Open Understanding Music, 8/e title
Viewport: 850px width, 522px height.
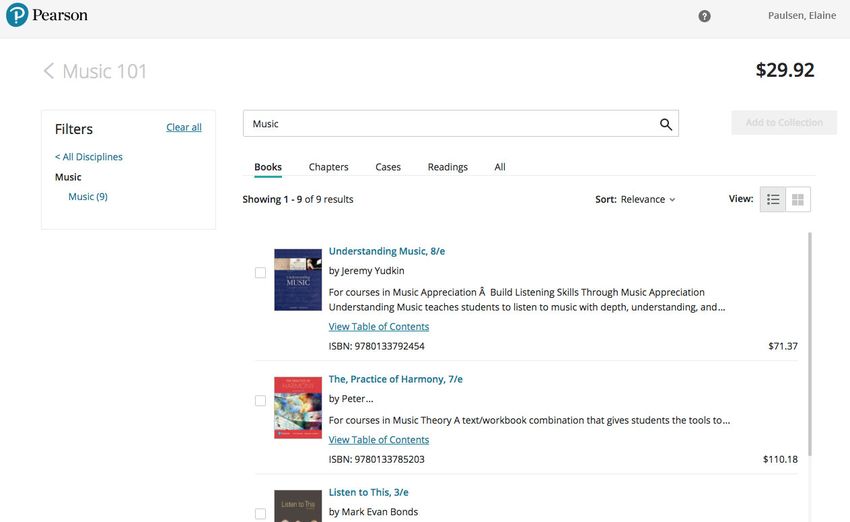coord(387,252)
